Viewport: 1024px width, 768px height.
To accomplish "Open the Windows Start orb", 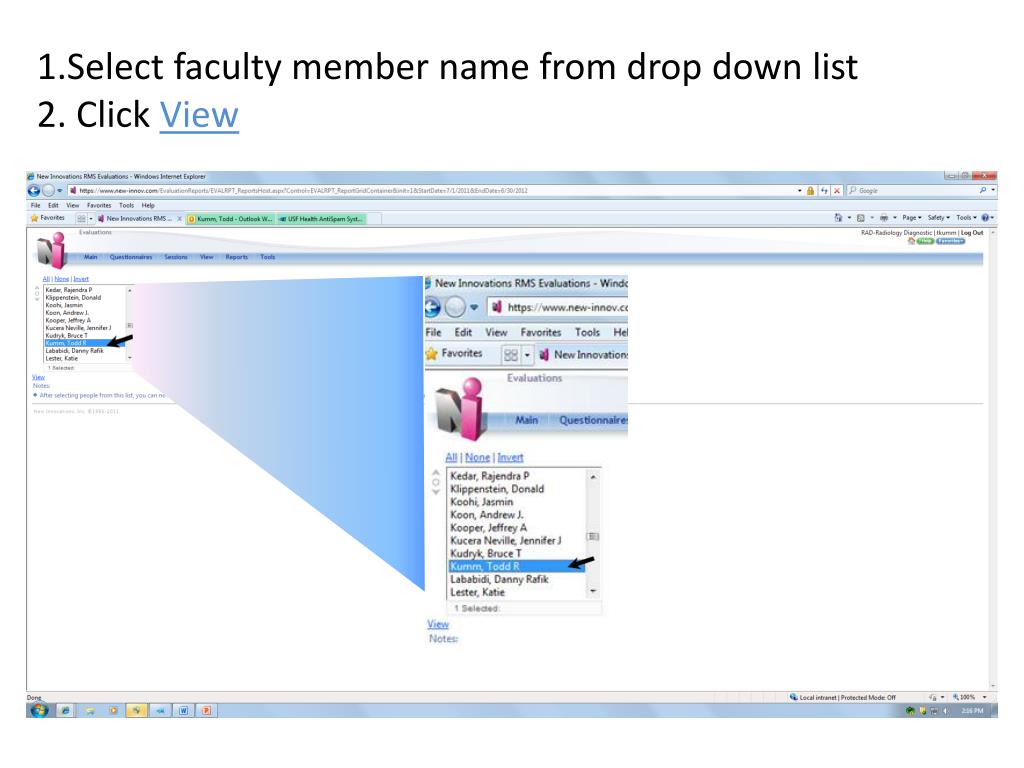I will (x=39, y=711).
